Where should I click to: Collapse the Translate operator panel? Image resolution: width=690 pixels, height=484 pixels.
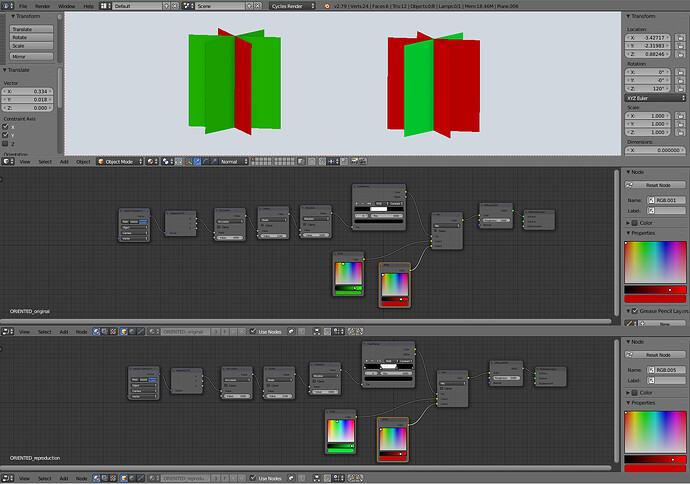click(x=5, y=70)
